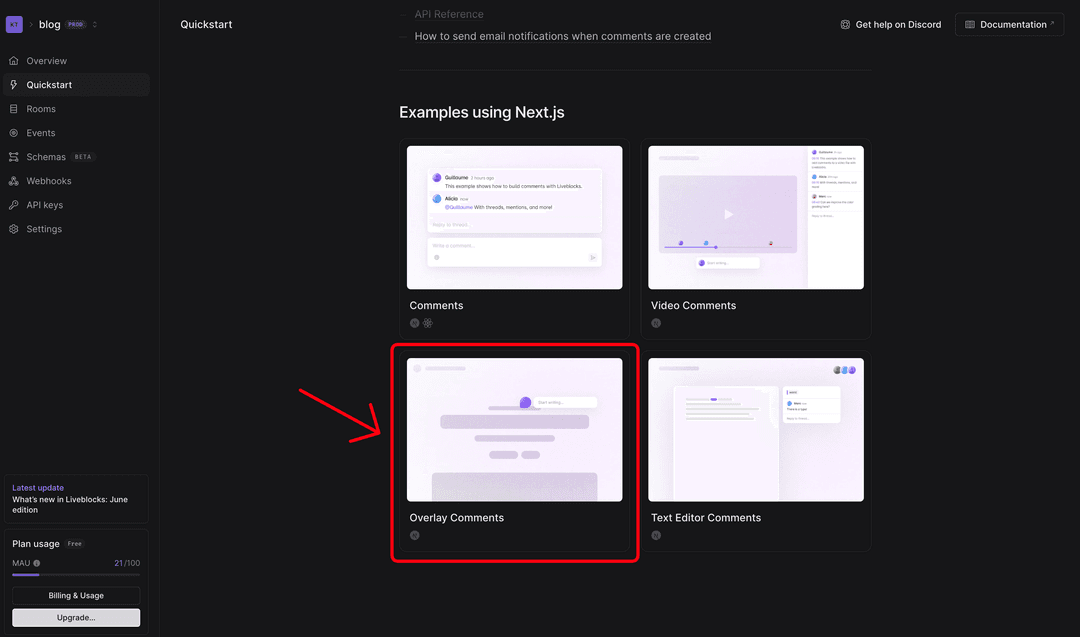The width and height of the screenshot is (1080, 637).
Task: Click the Schemas icon
Action: click(x=14, y=157)
